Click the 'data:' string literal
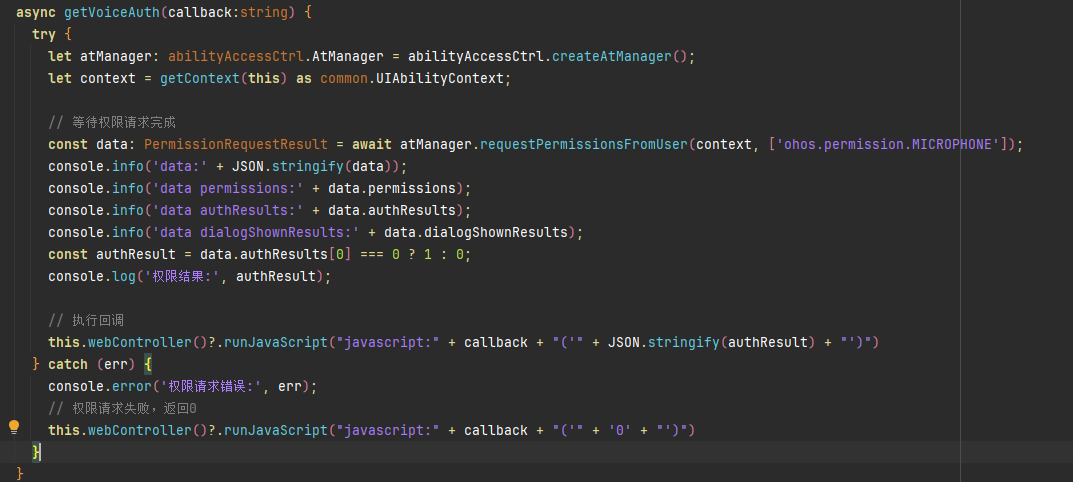The width and height of the screenshot is (1073, 482). click(180, 166)
